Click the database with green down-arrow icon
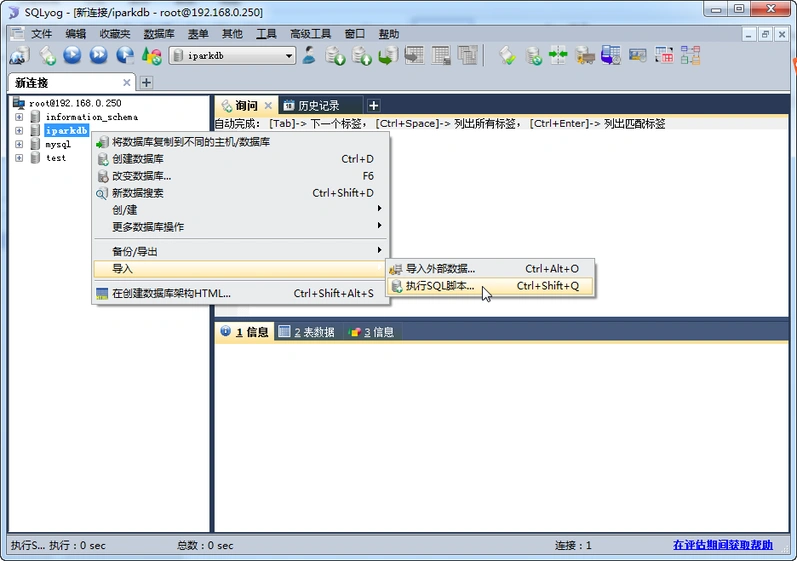 pos(335,55)
